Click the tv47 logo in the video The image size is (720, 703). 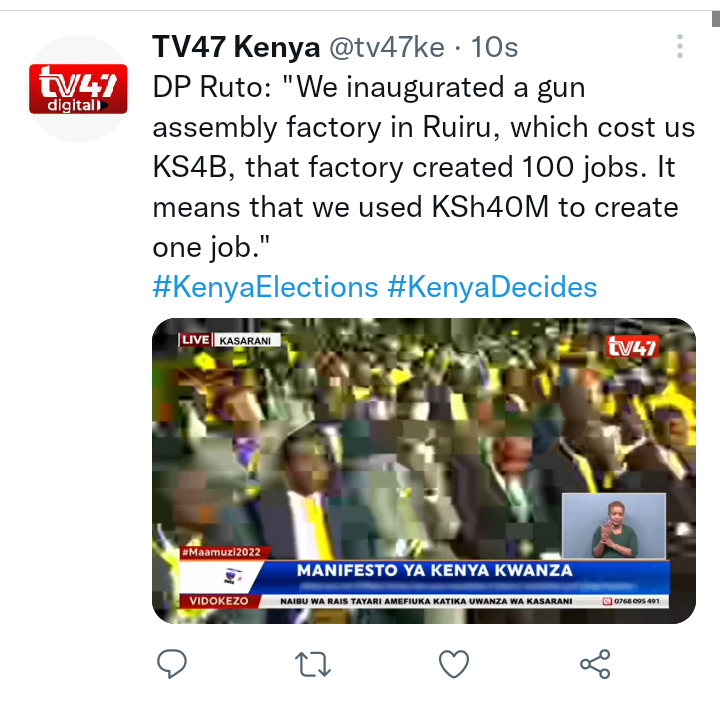pos(632,346)
